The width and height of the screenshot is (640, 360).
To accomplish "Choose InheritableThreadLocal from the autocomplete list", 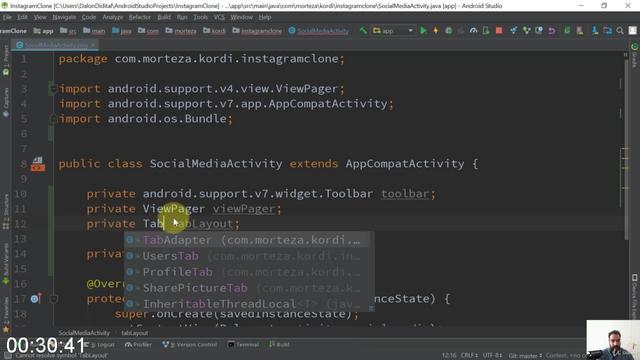I will point(247,304).
